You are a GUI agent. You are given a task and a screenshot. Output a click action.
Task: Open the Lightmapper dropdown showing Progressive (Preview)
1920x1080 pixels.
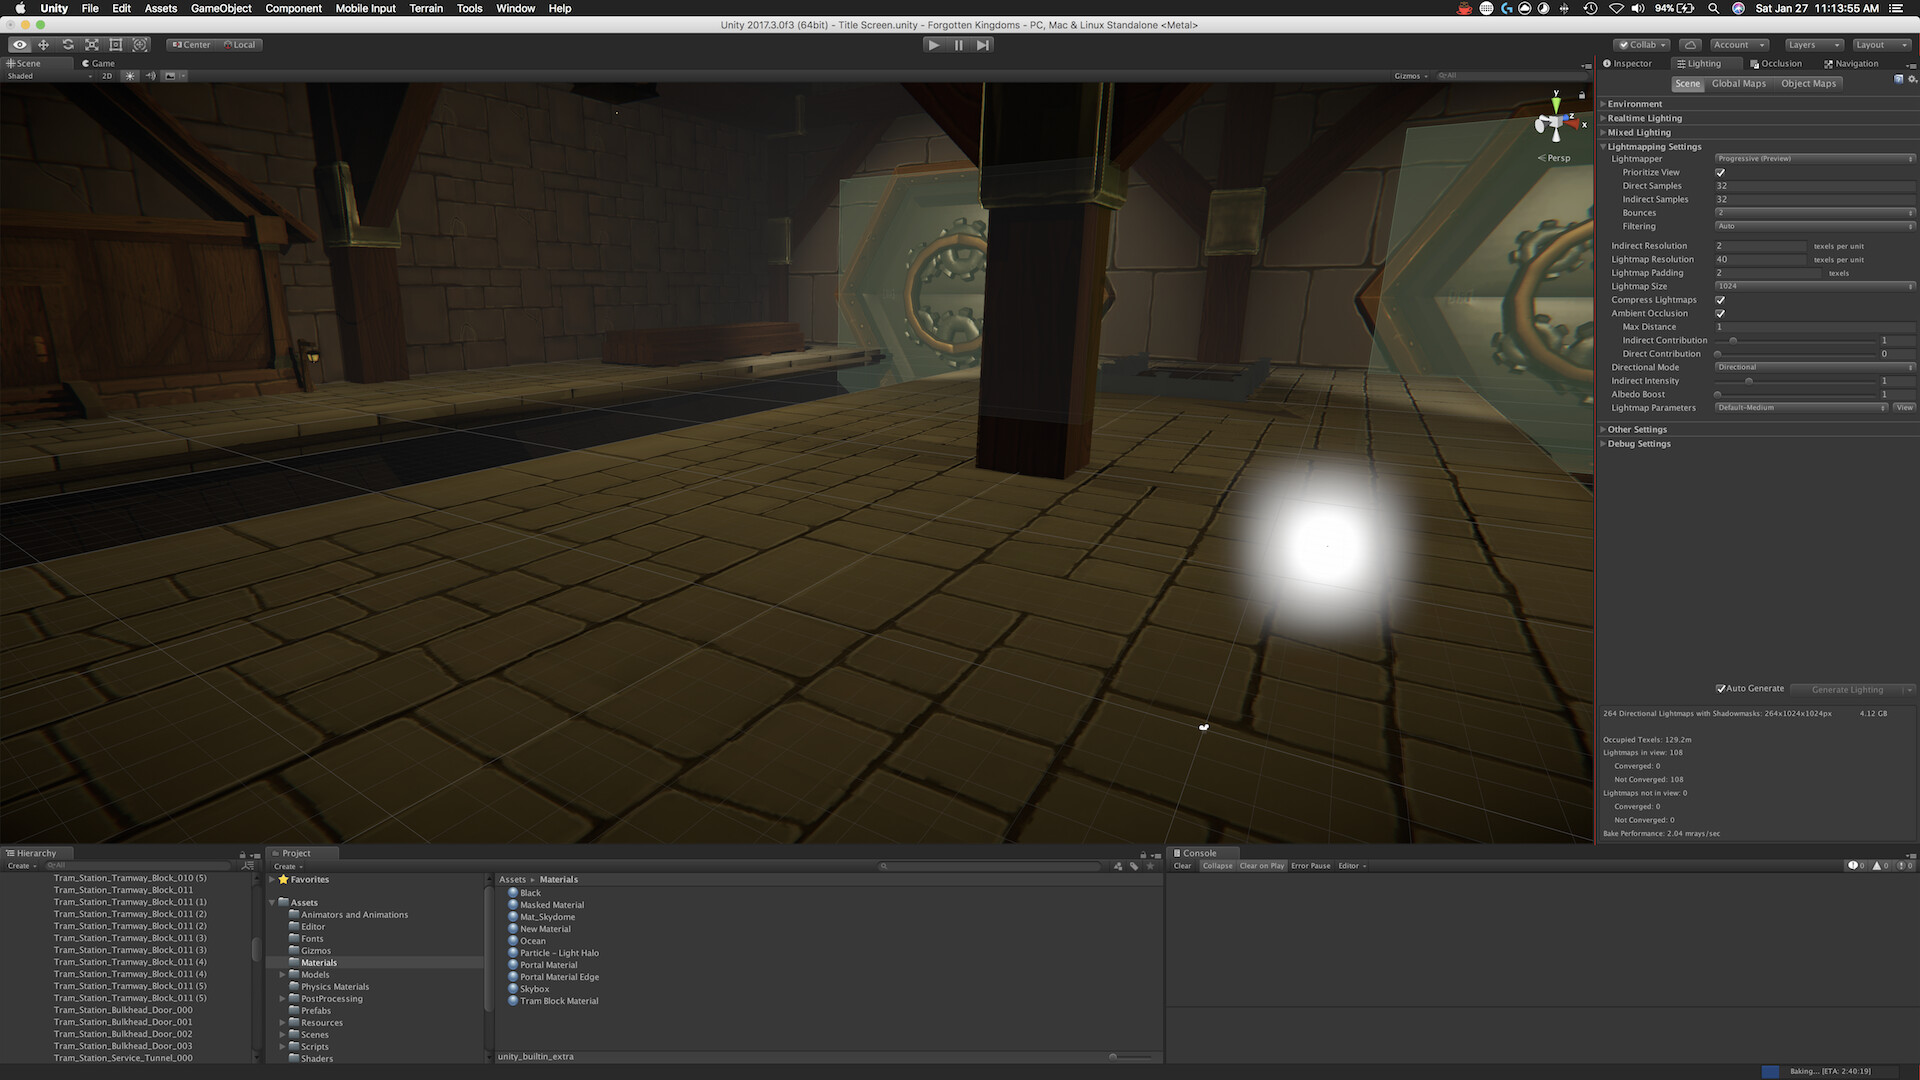pyautogui.click(x=1813, y=158)
